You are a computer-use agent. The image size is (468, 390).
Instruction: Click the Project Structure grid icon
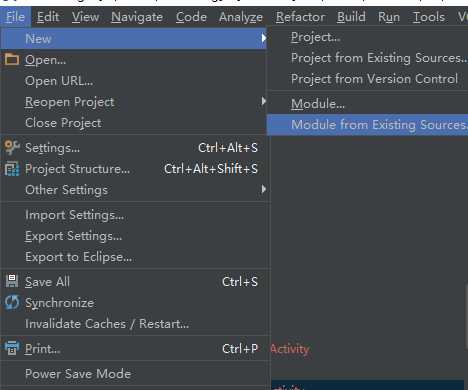tap(12, 169)
